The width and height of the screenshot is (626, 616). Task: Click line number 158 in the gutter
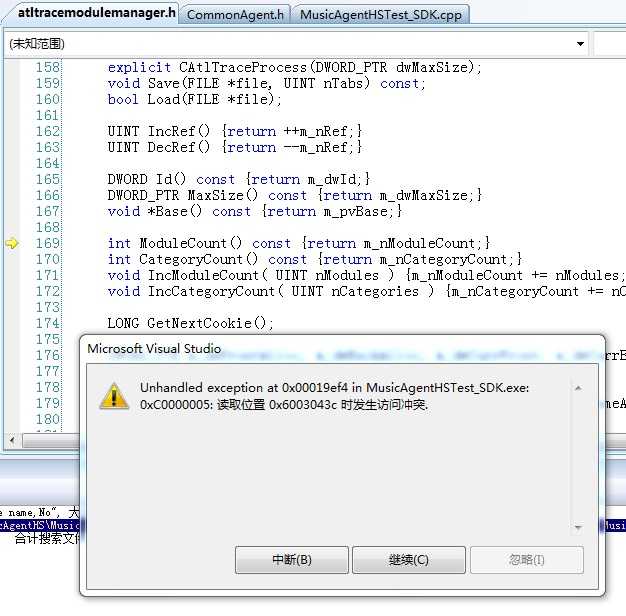coord(48,67)
